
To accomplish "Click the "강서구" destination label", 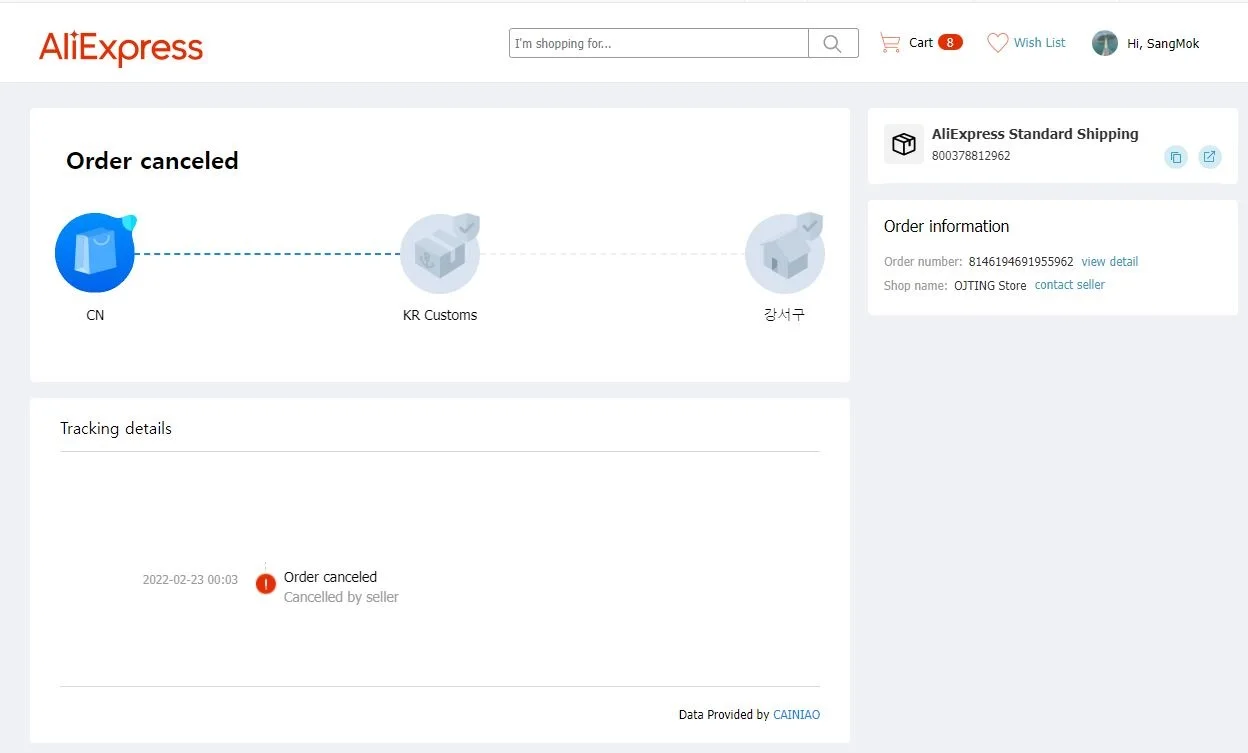I will pos(784,315).
